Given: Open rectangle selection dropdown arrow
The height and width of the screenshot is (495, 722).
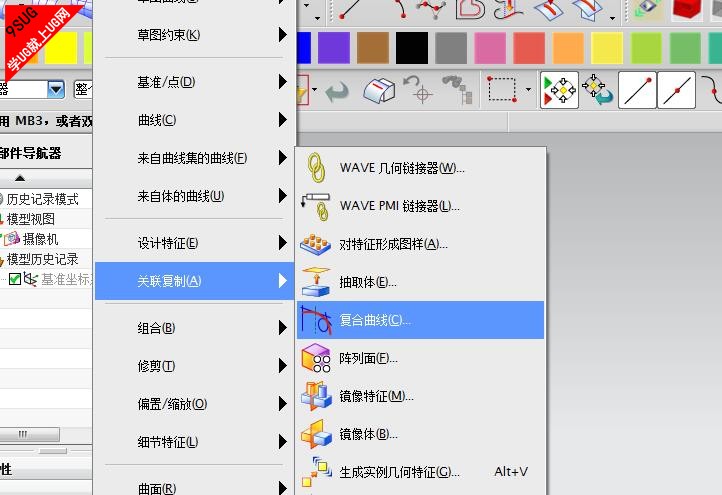Looking at the screenshot, I should coord(528,89).
